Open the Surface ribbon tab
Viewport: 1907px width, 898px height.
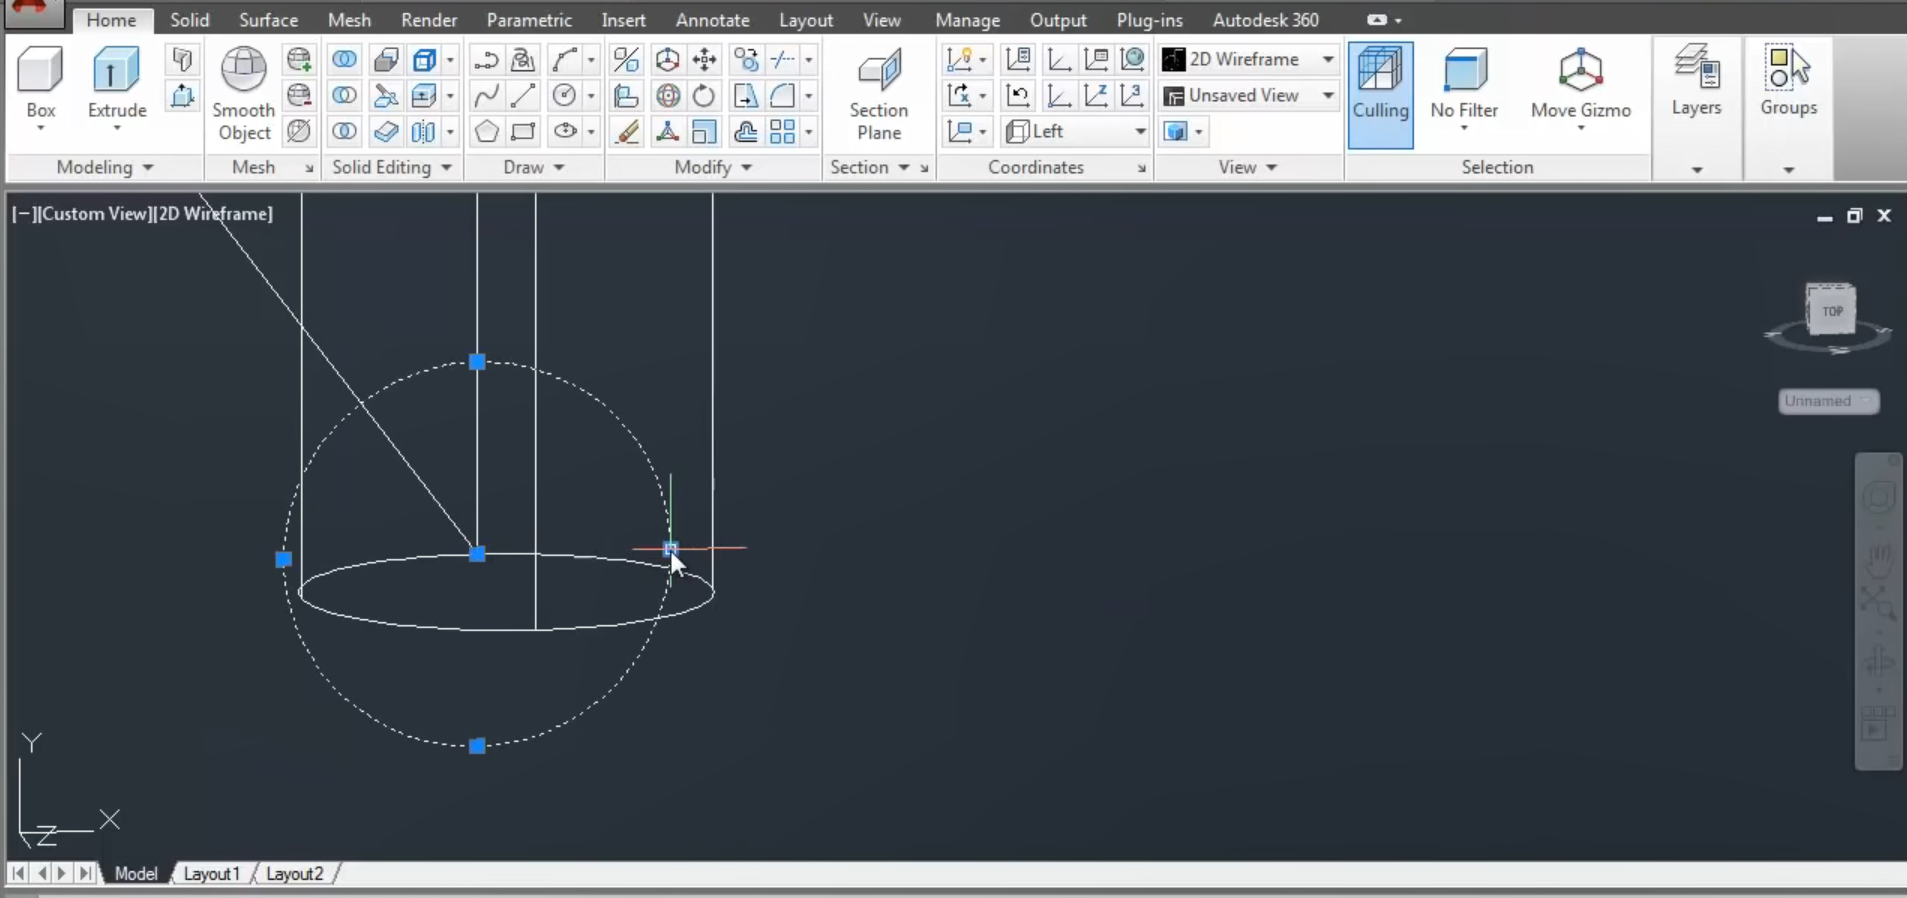coord(268,20)
